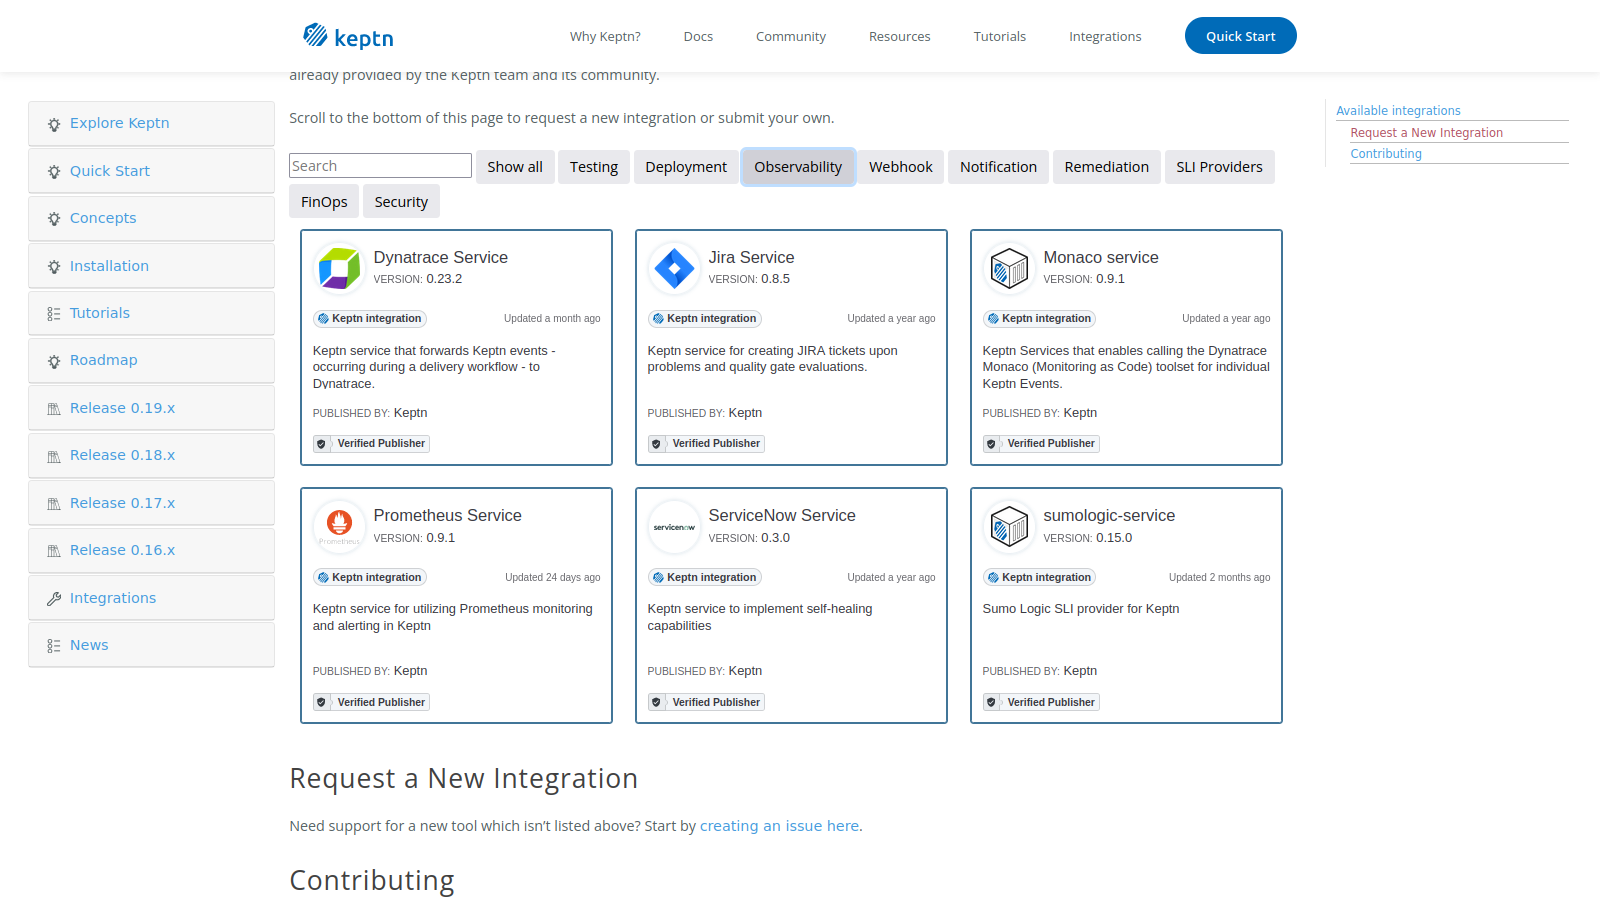Screen dimensions: 1600x900
Task: Click the list icon beside News
Action: pos(54,646)
